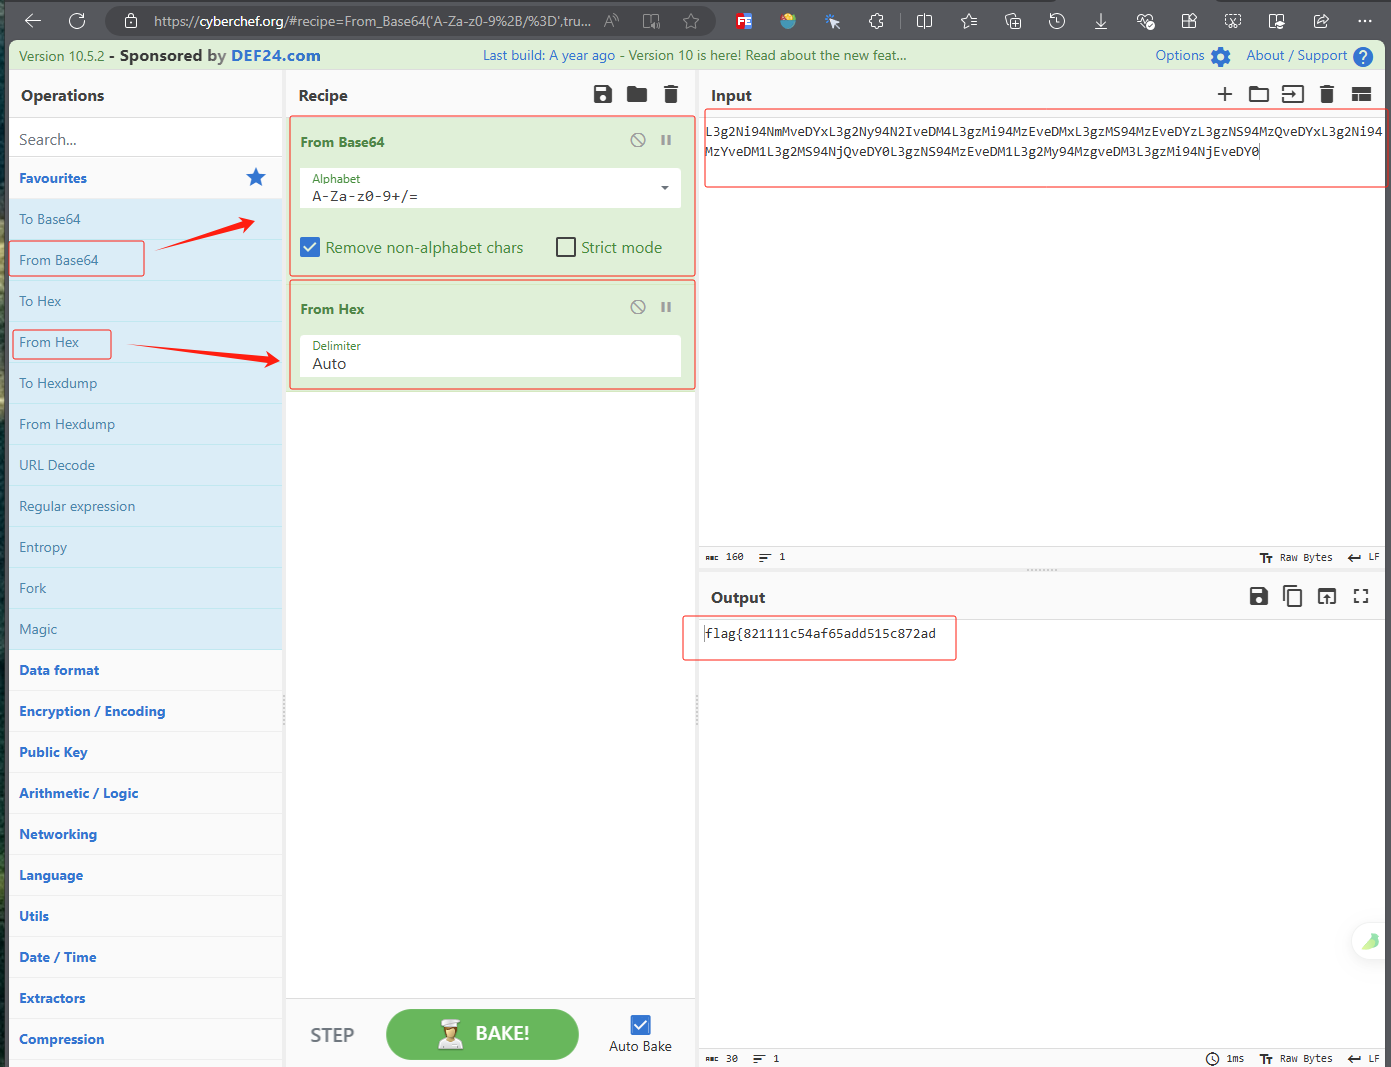Select the To Hexdump operation
This screenshot has width=1391, height=1067.
[146, 383]
